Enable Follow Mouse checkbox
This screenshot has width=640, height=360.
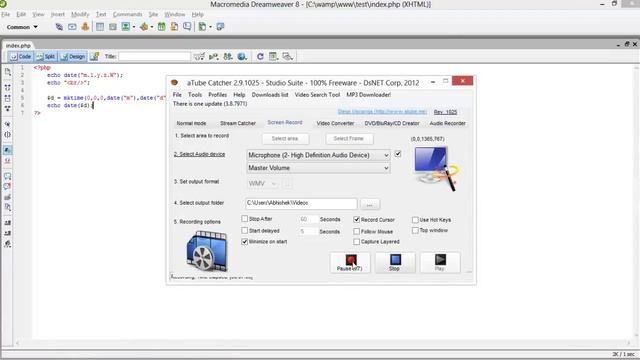356,231
